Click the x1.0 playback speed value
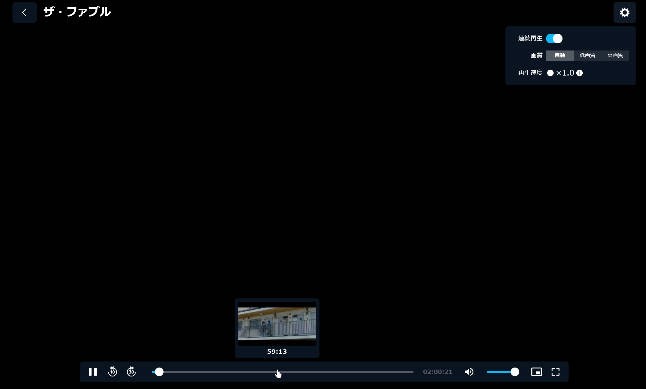 click(565, 73)
